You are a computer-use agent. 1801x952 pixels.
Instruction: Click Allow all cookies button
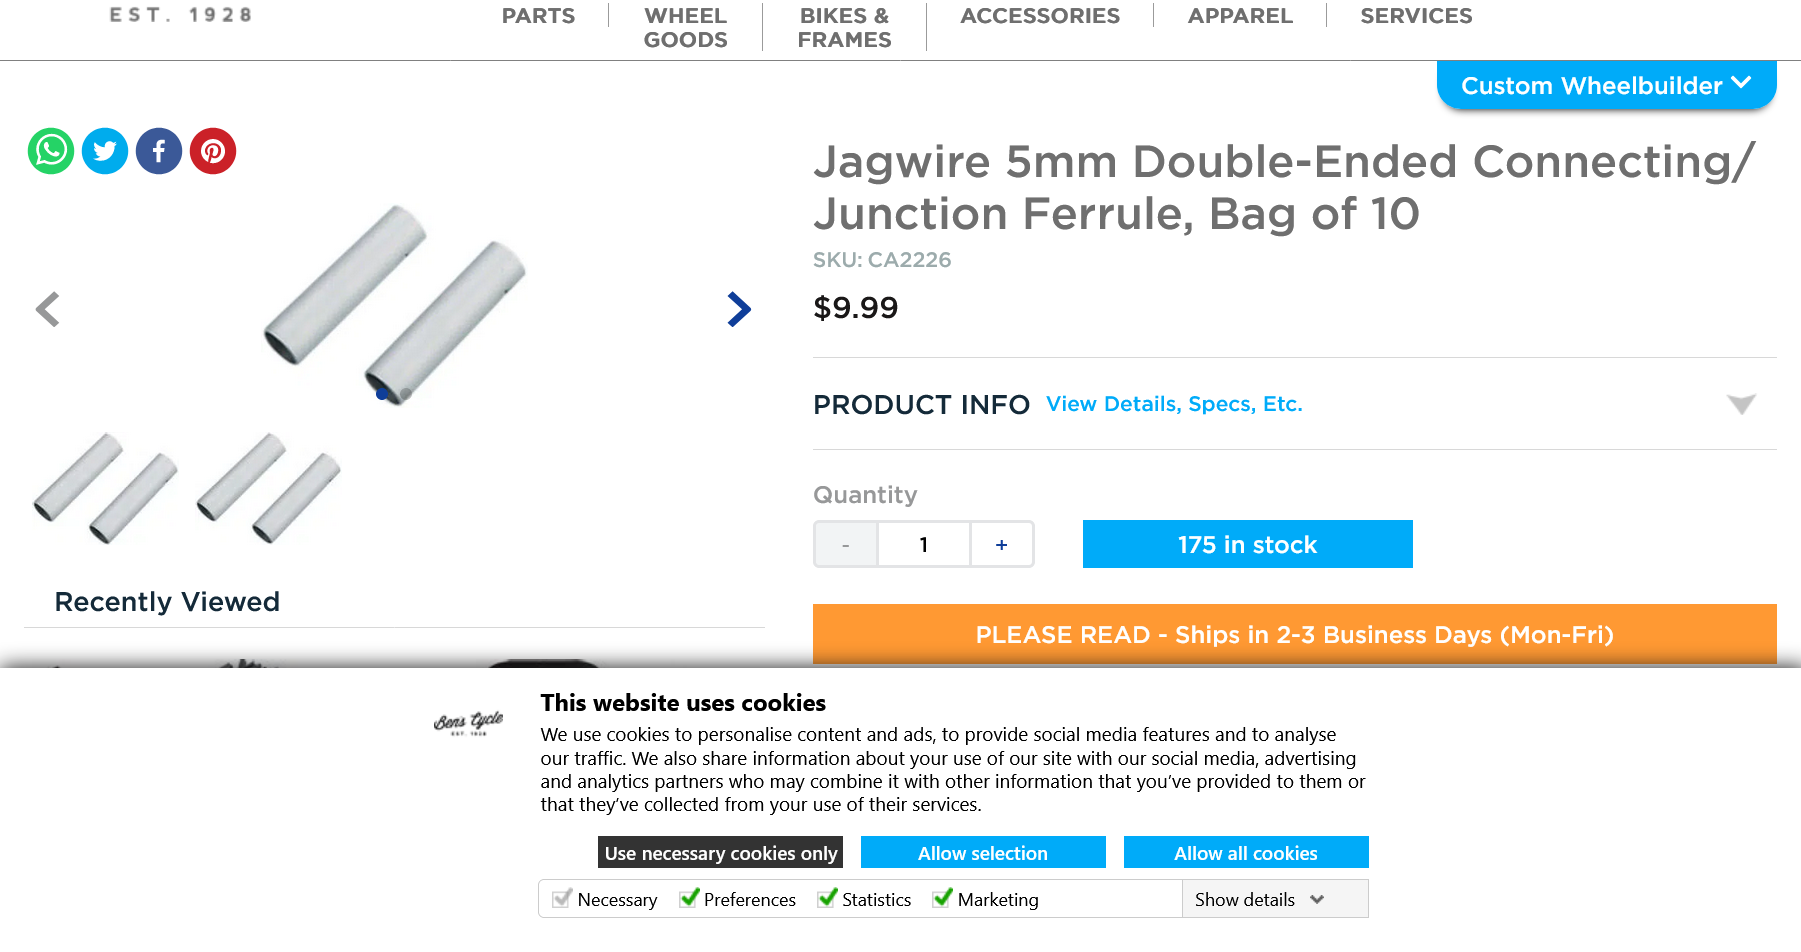[1245, 853]
